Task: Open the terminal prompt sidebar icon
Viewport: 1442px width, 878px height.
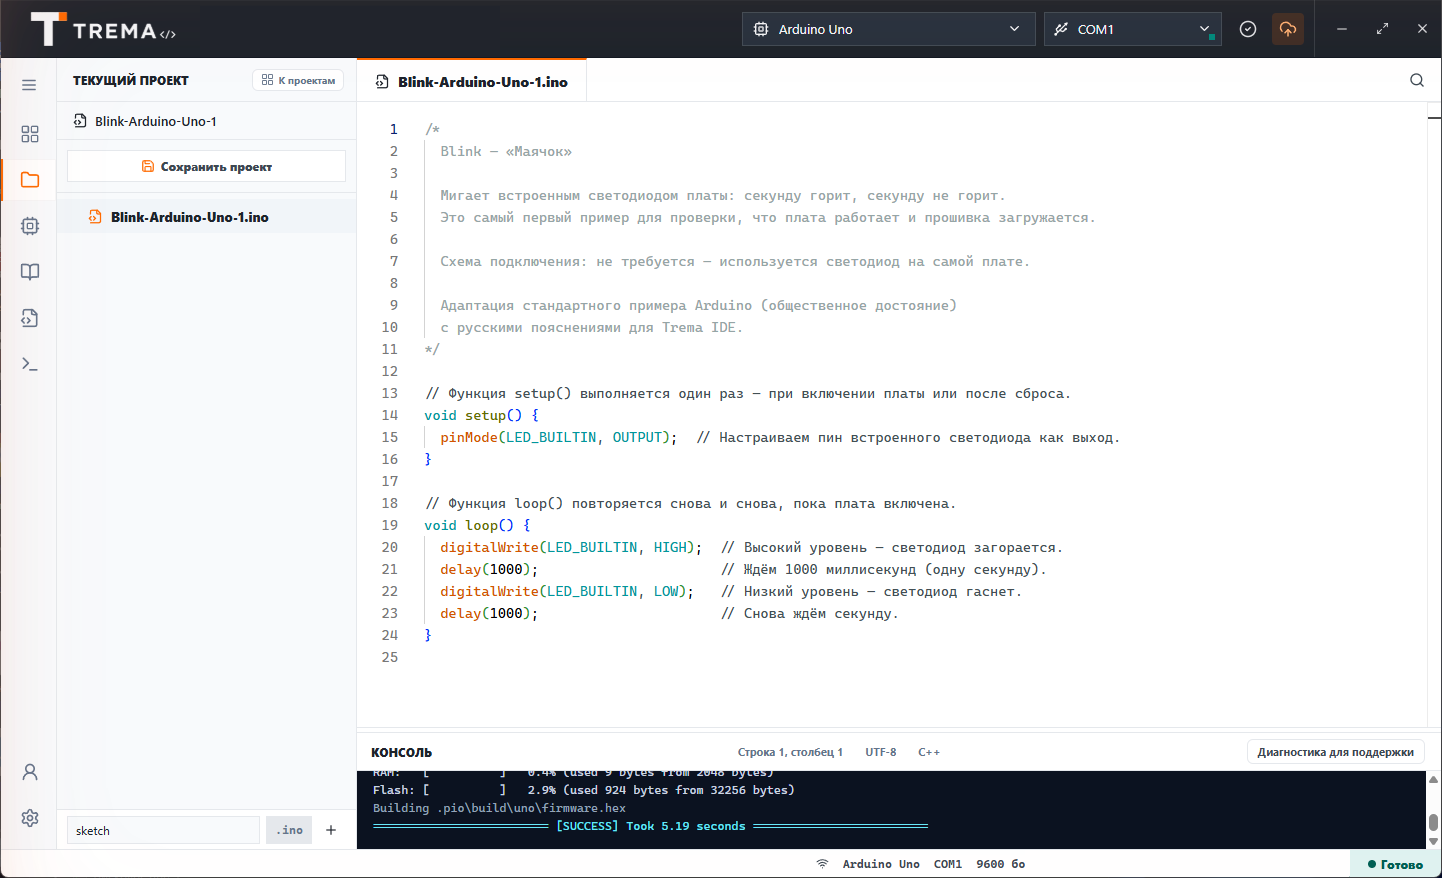Action: pyautogui.click(x=30, y=364)
